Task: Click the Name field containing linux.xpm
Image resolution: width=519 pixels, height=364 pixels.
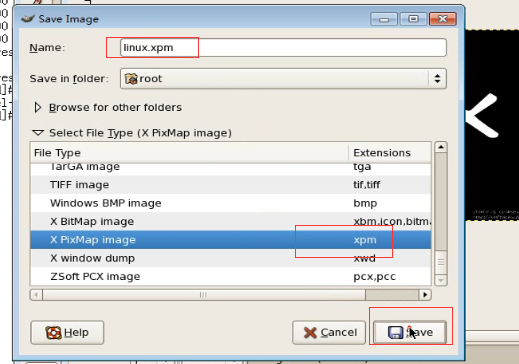Action: point(283,48)
